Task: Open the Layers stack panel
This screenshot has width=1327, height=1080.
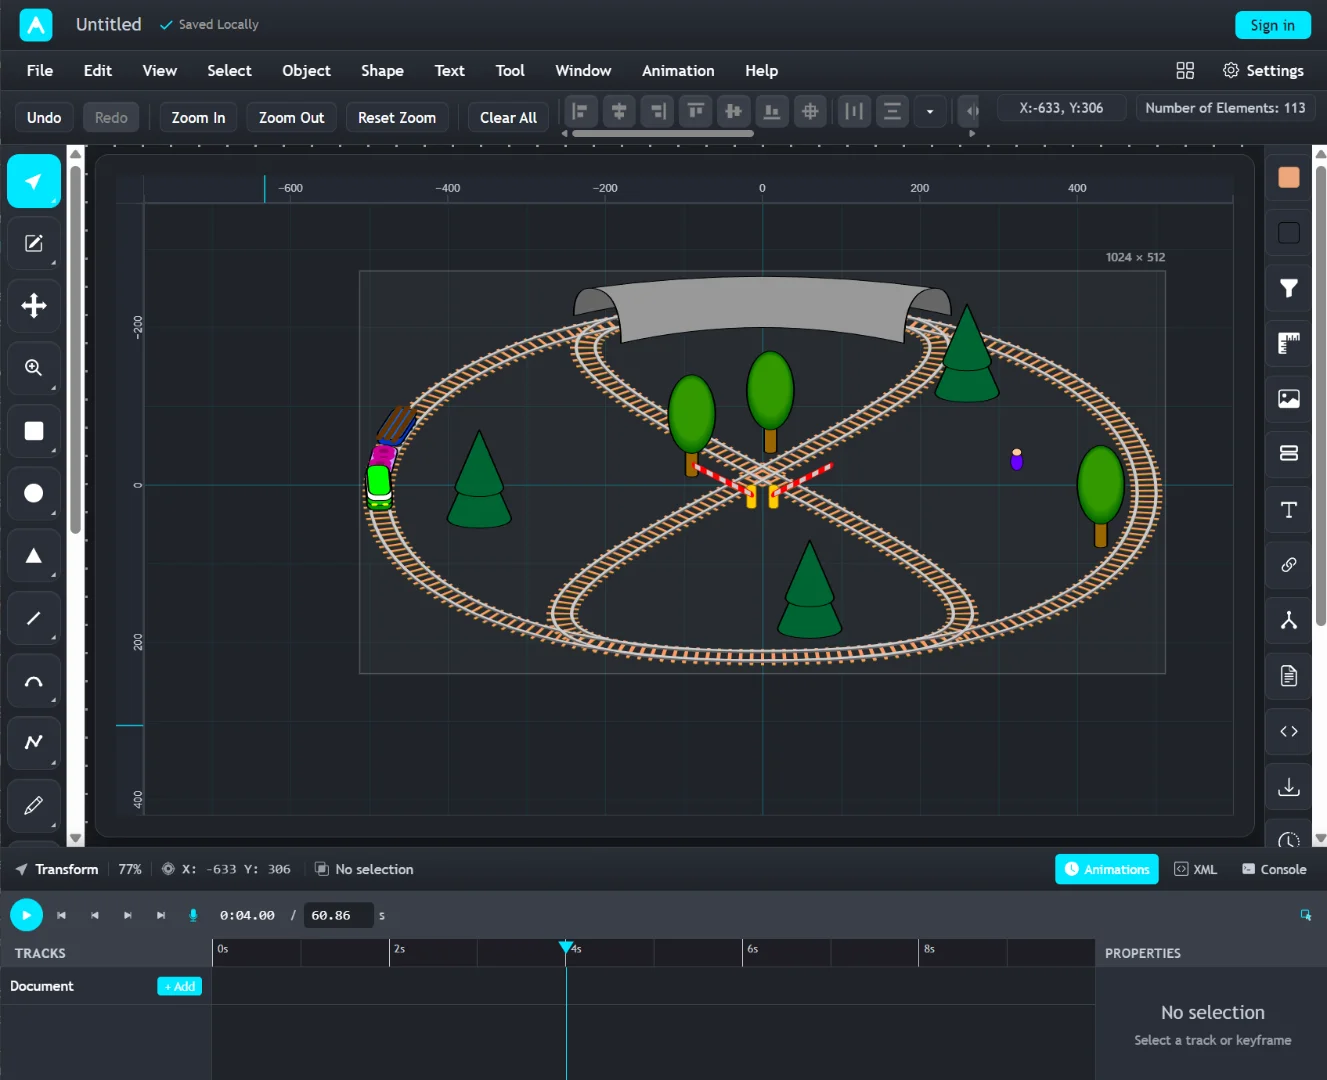Action: click(1289, 454)
